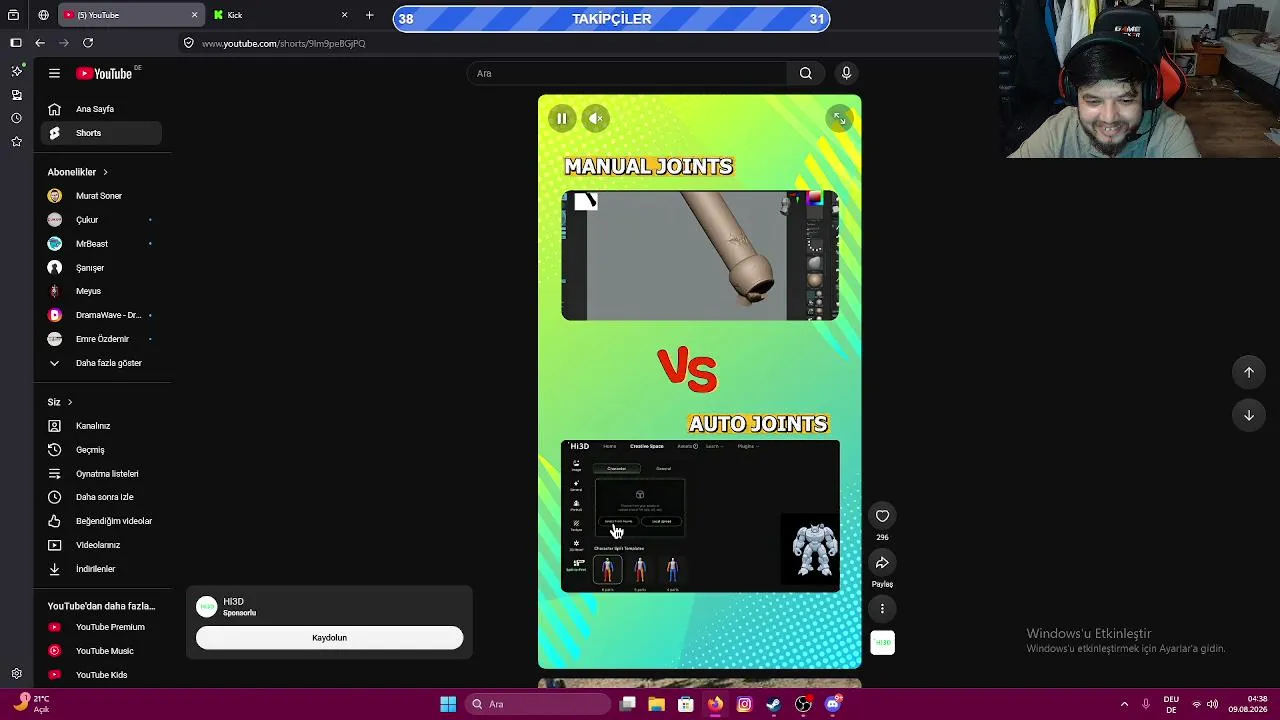This screenshot has width=1280, height=720.
Task: Go back to the previous page
Action: coord(40,43)
